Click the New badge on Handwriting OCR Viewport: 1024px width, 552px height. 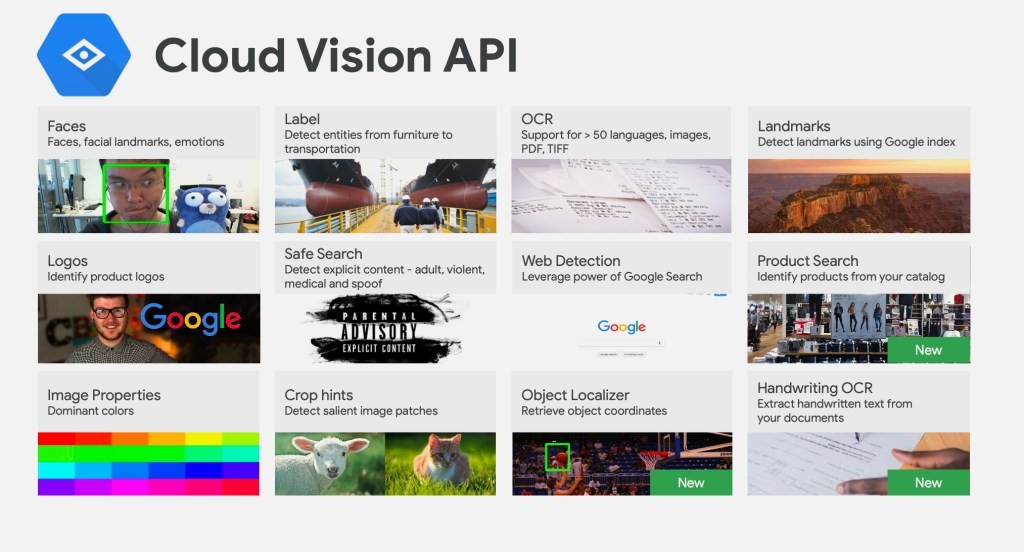928,482
